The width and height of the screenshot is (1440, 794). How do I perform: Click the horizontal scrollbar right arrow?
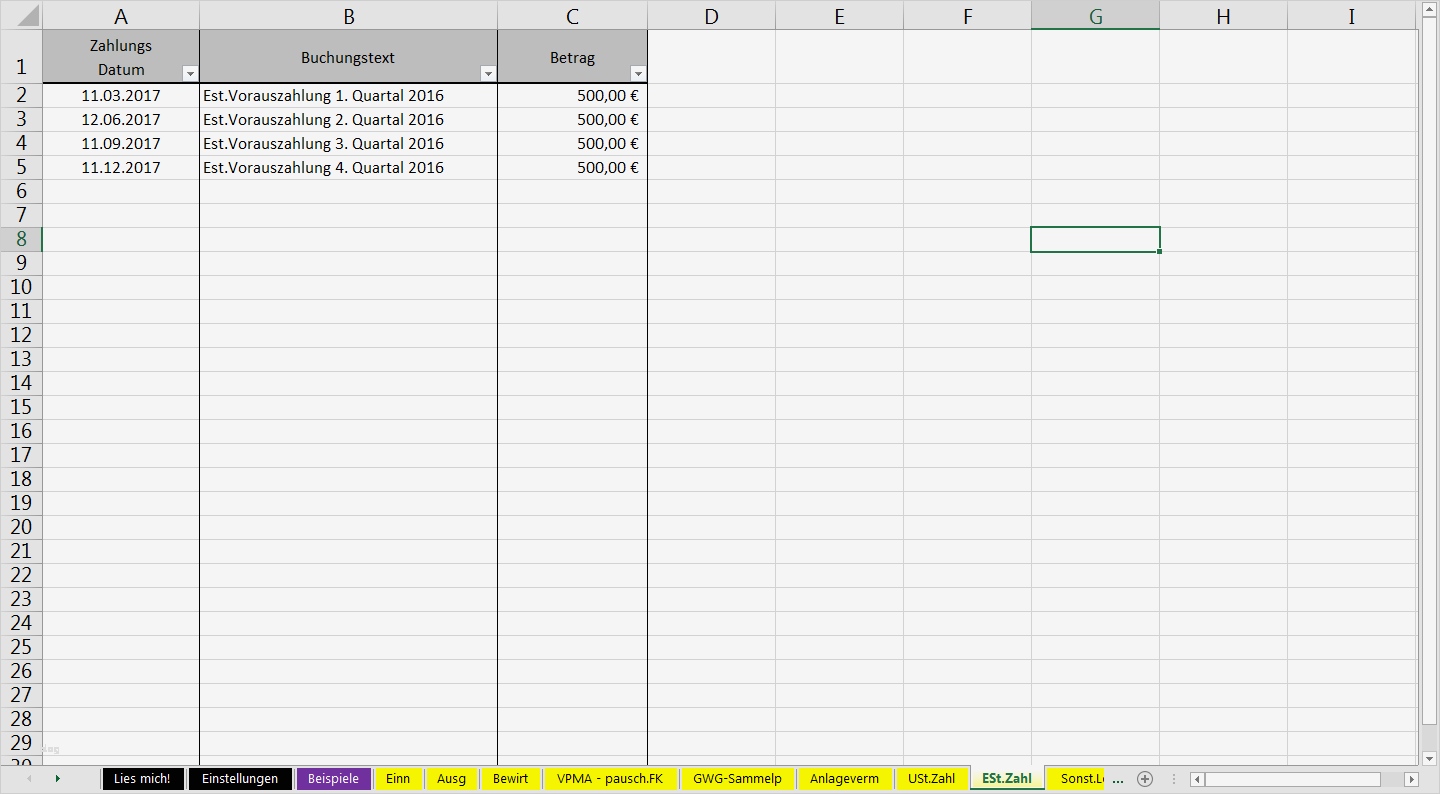[x=1412, y=778]
